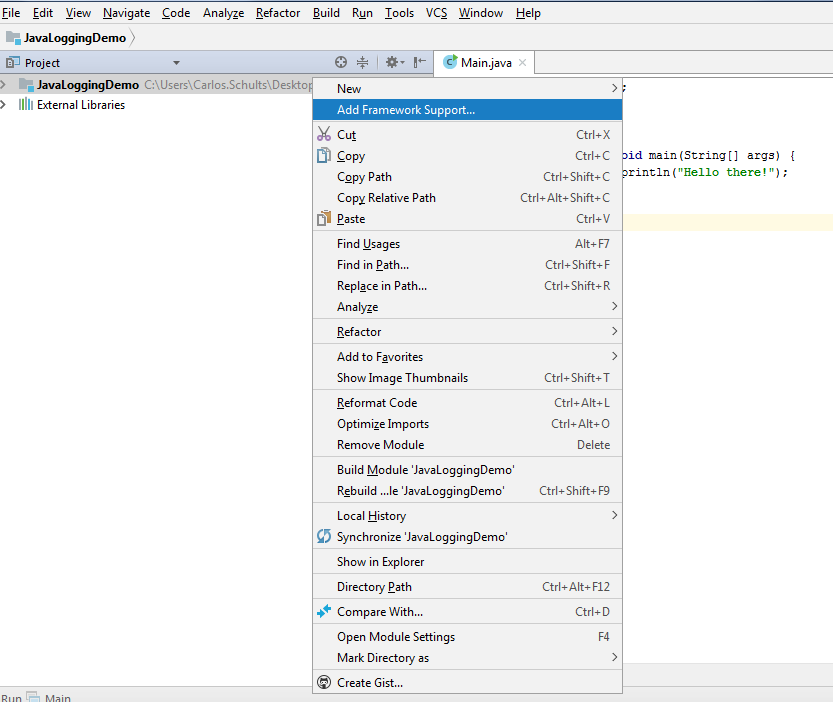Select Show in Explorer
The height and width of the screenshot is (702, 833).
pyautogui.click(x=380, y=562)
